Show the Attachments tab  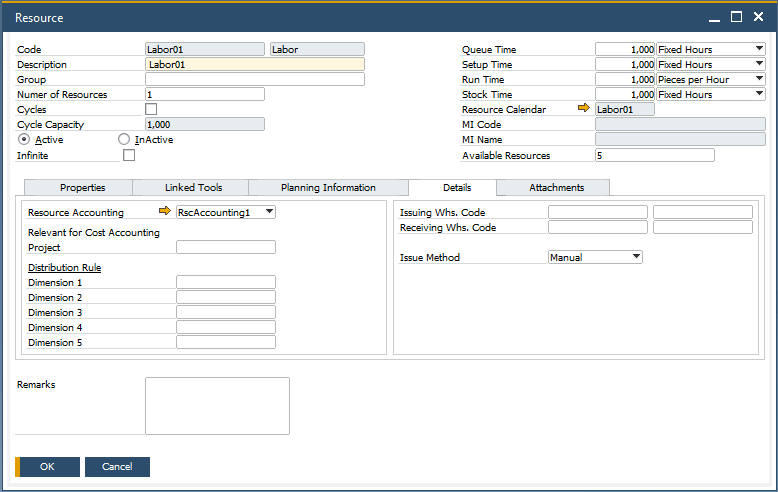[x=556, y=187]
